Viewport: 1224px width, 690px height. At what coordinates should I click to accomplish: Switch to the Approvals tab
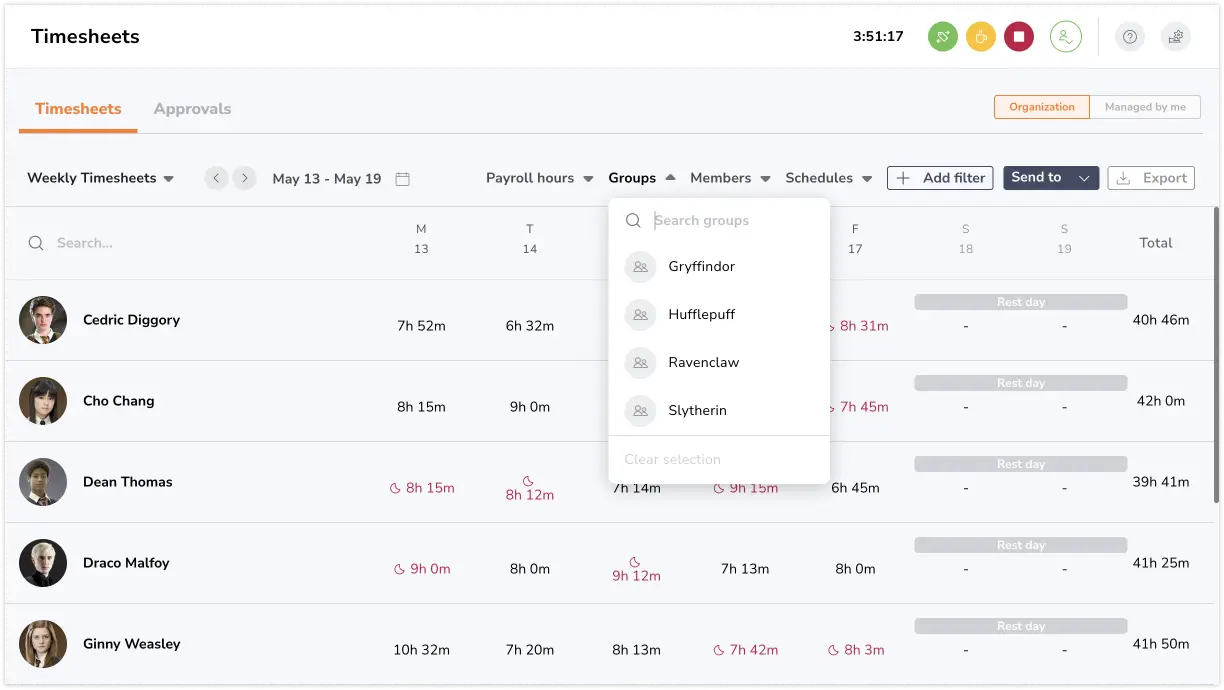coord(193,108)
